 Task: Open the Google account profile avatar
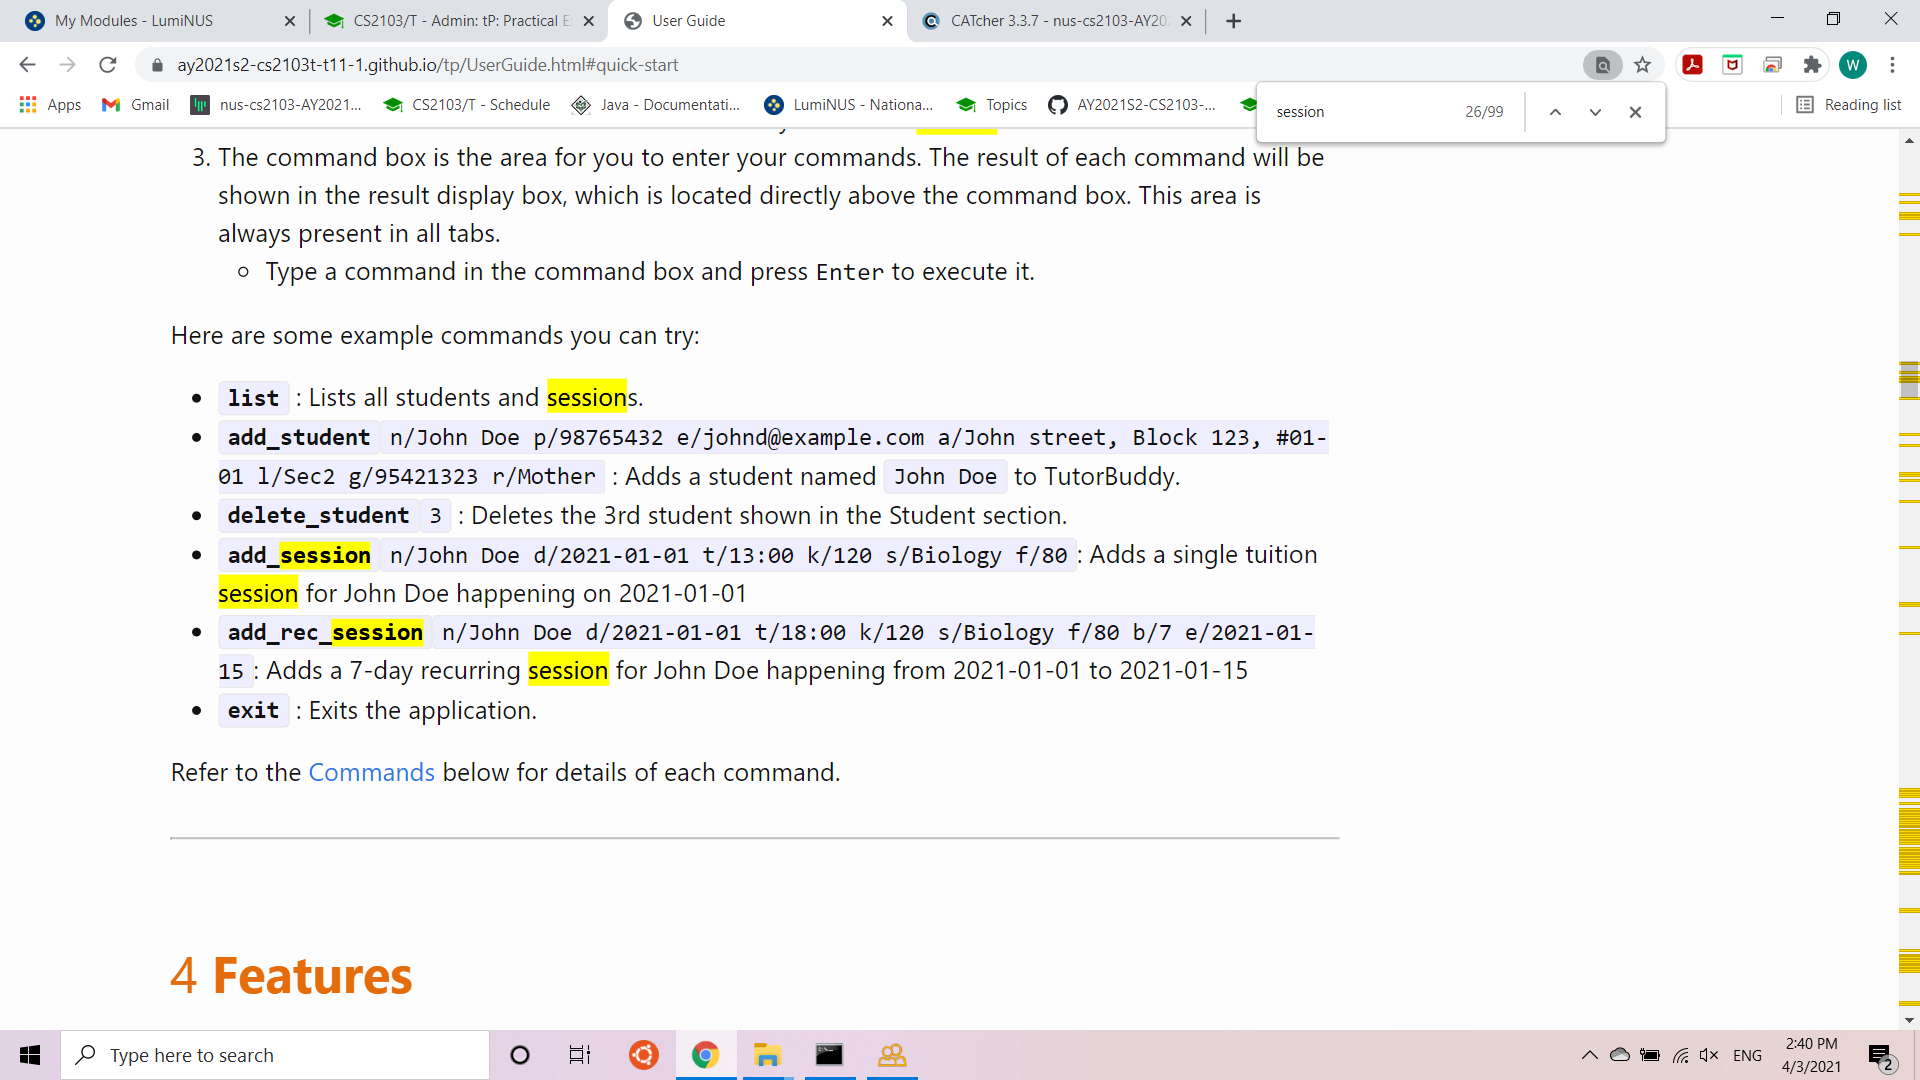coord(1852,65)
